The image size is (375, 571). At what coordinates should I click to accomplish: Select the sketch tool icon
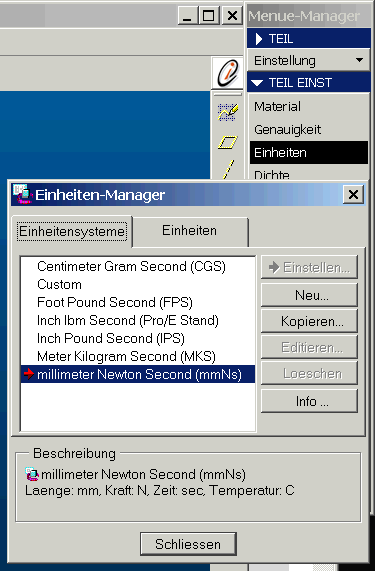[228, 112]
